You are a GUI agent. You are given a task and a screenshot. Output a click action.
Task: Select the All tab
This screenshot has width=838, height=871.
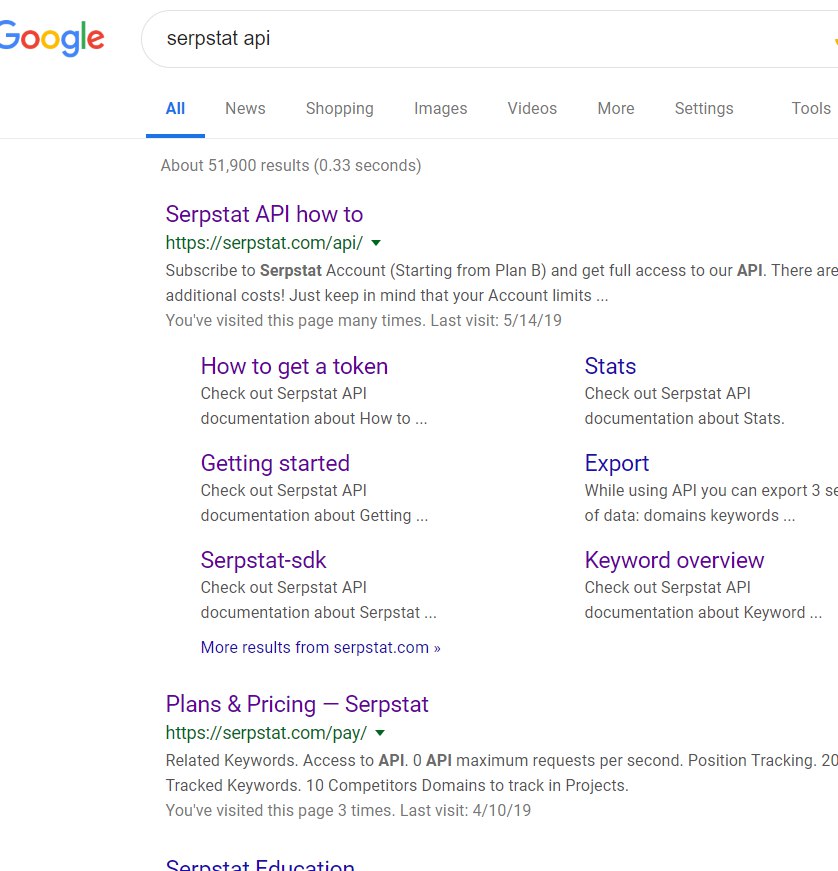(x=175, y=108)
